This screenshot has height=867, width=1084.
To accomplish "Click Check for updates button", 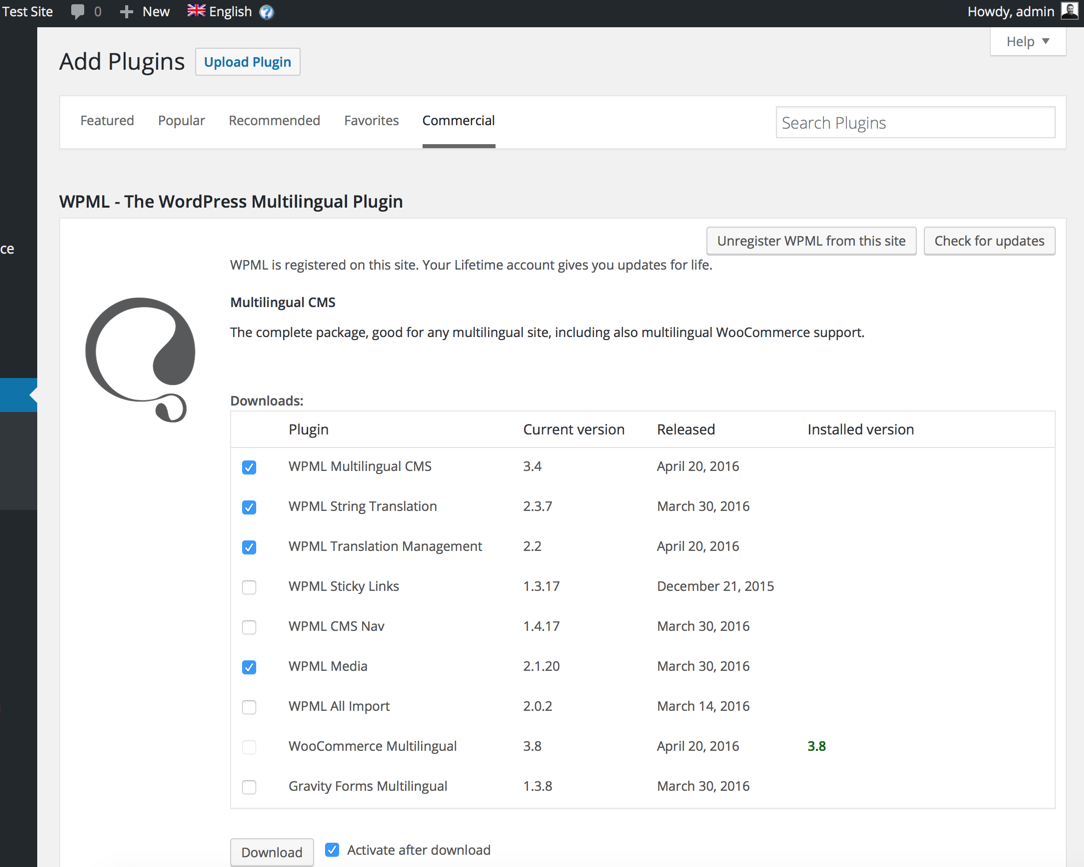I will 989,241.
